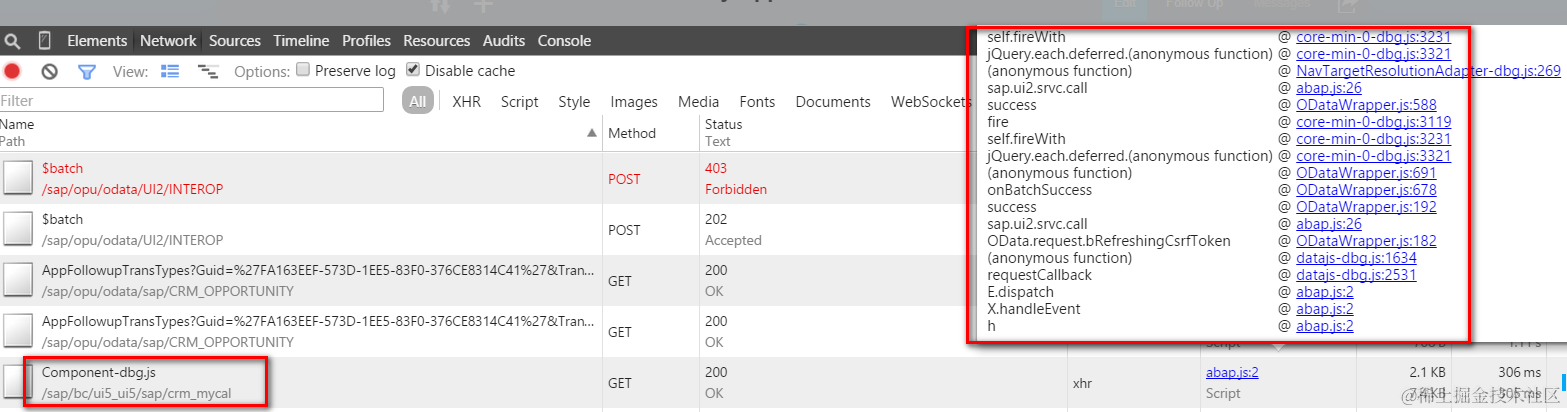Filter requests by Fonts
Viewport: 1567px width, 412px height.
(x=757, y=102)
